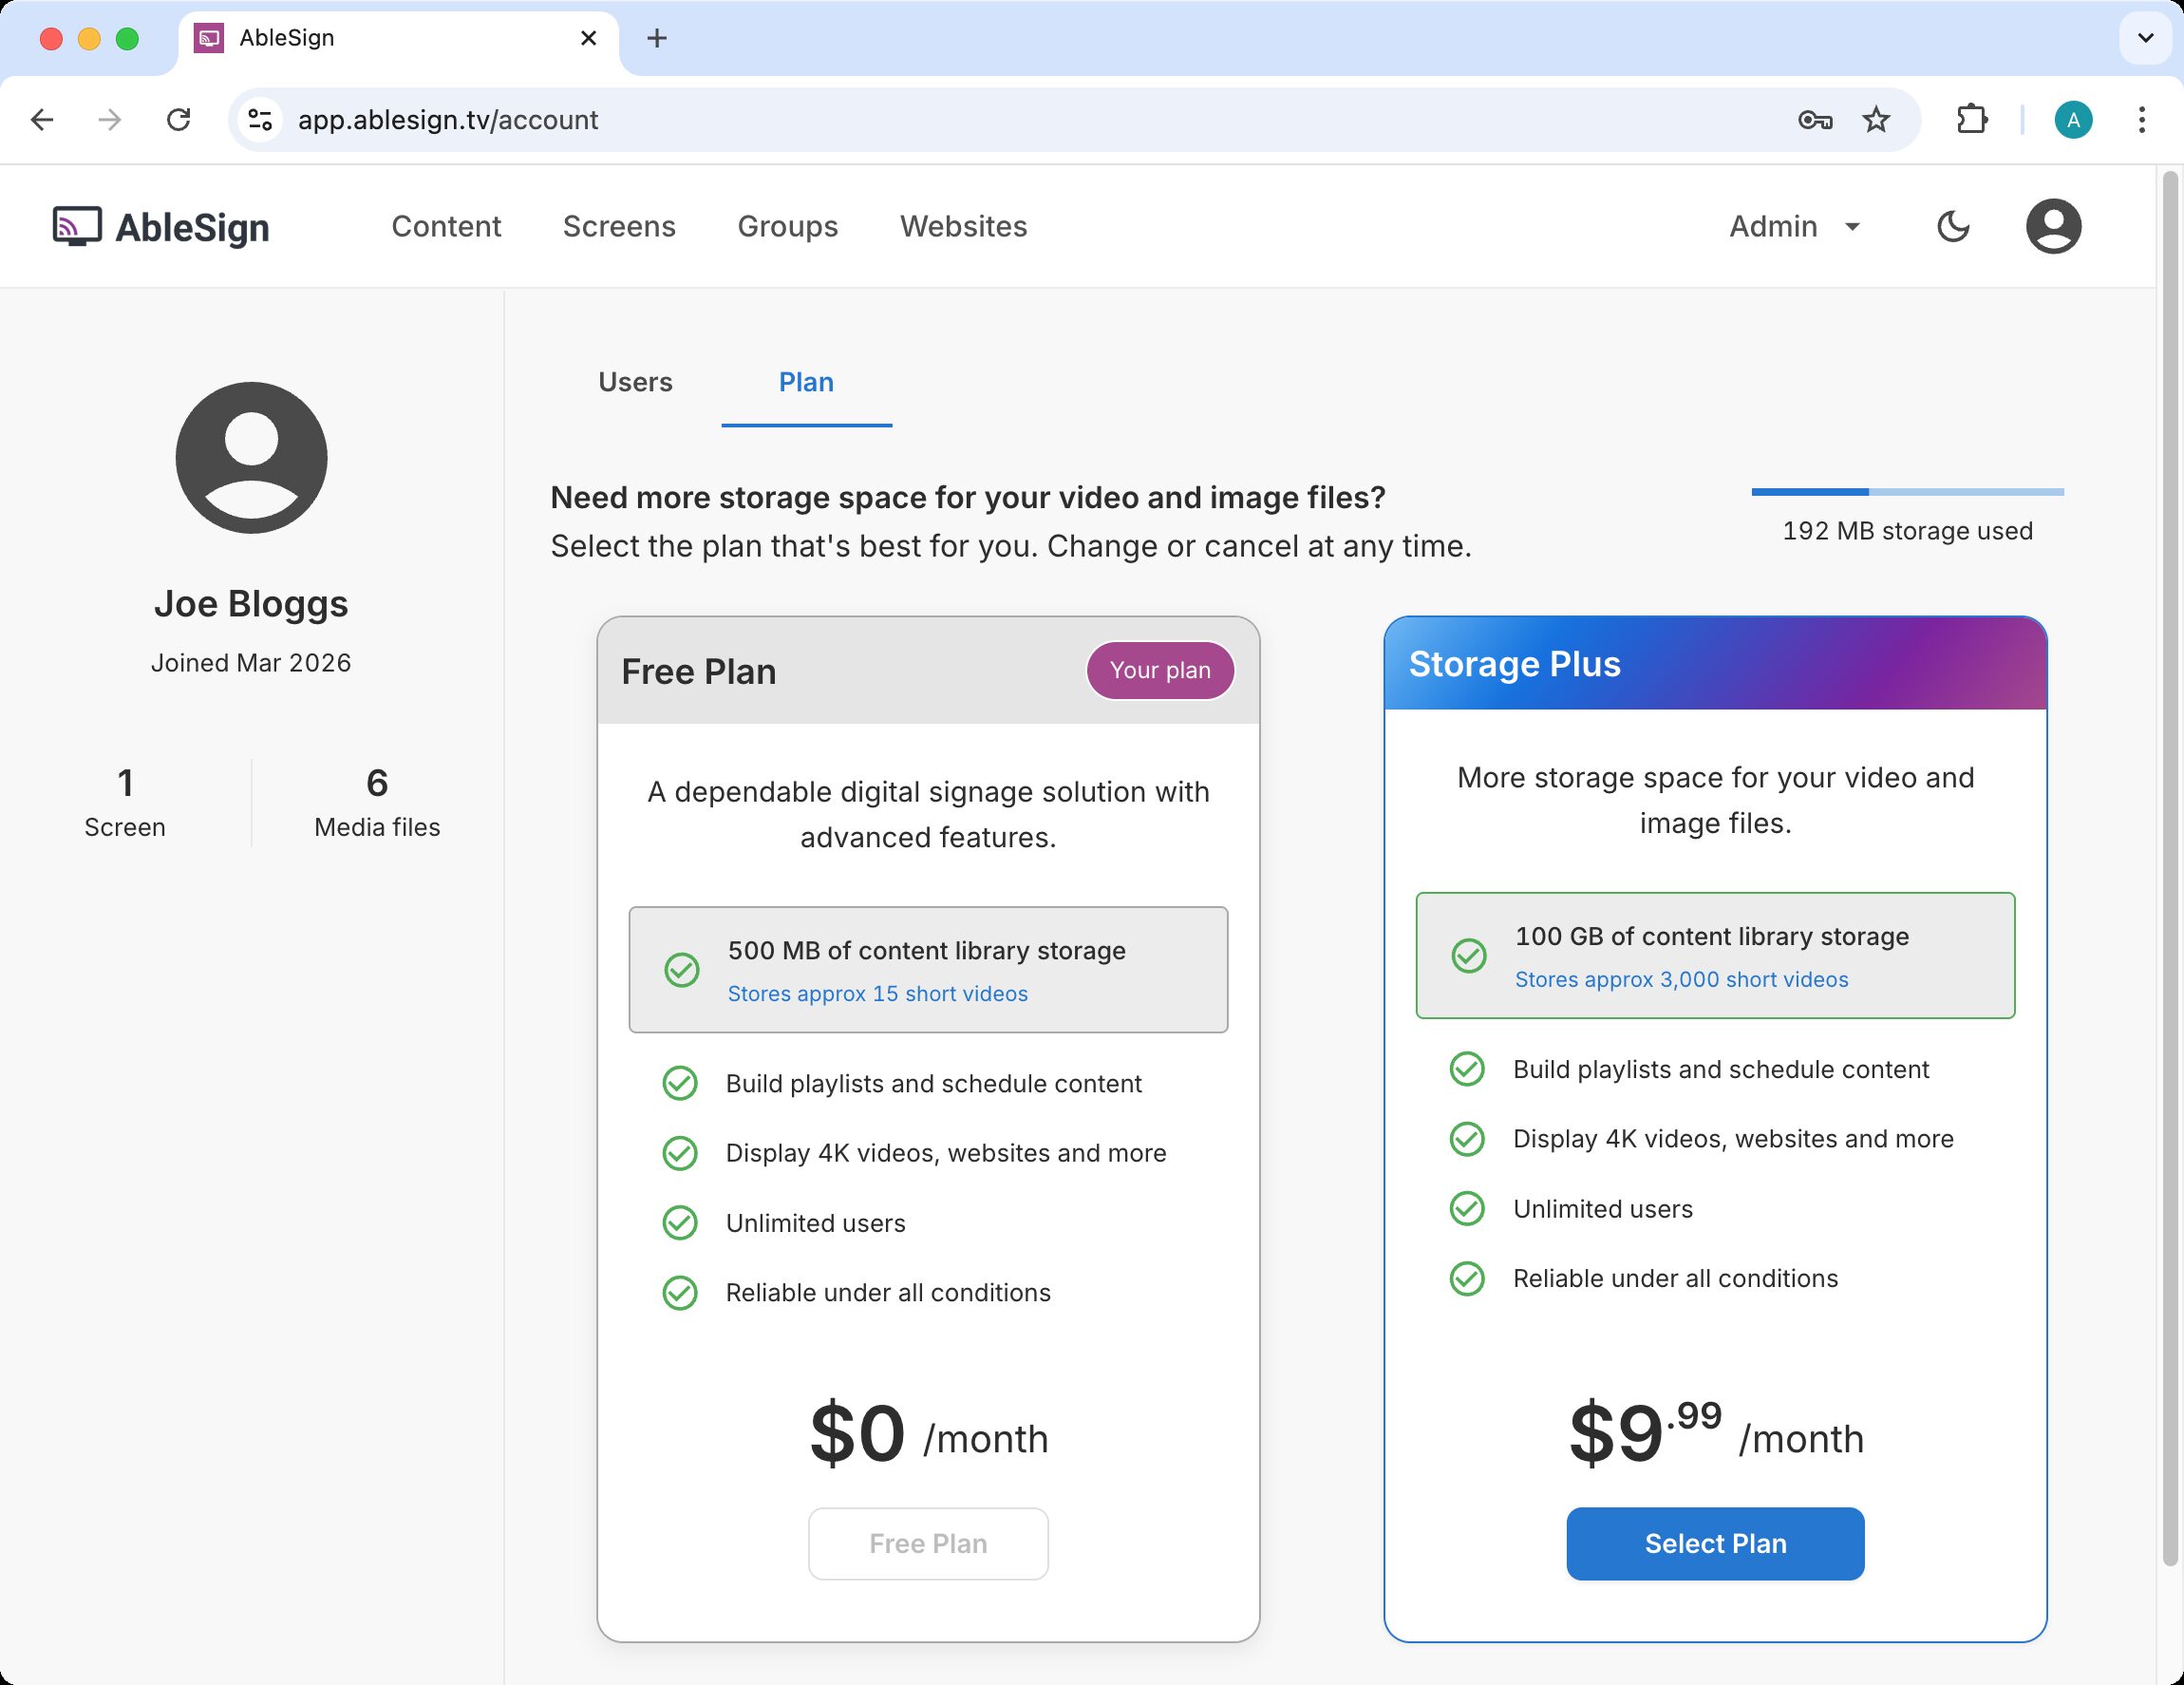Image resolution: width=2184 pixels, height=1685 pixels.
Task: Toggle dark mode moon icon
Action: coord(1952,226)
